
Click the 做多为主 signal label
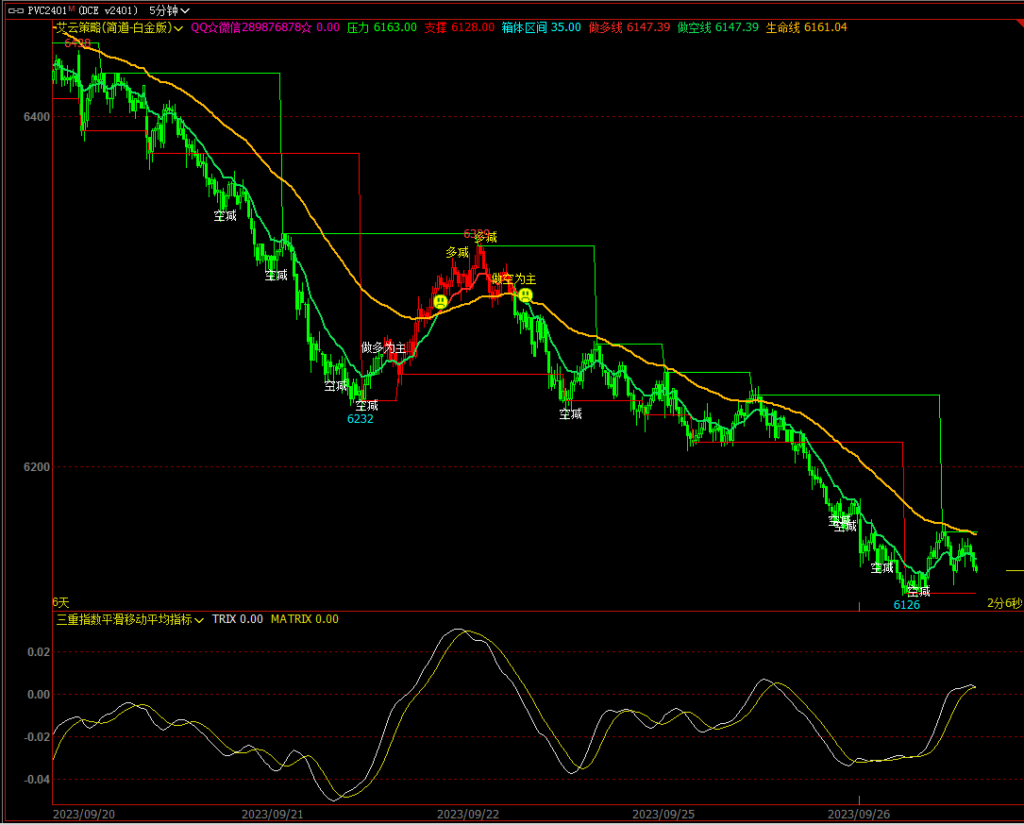tap(383, 347)
